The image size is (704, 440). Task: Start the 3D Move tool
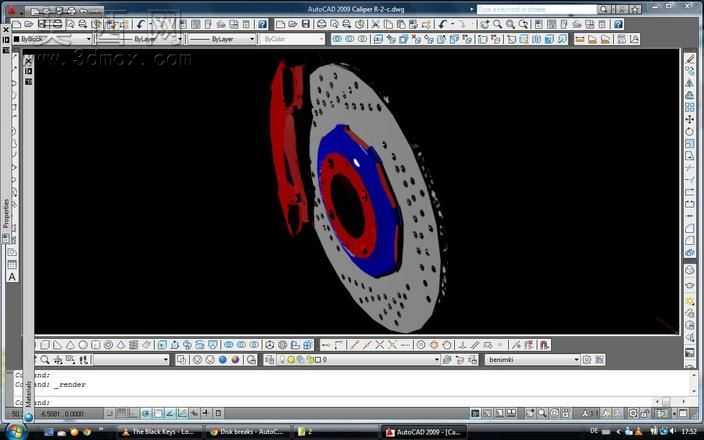tap(270, 345)
